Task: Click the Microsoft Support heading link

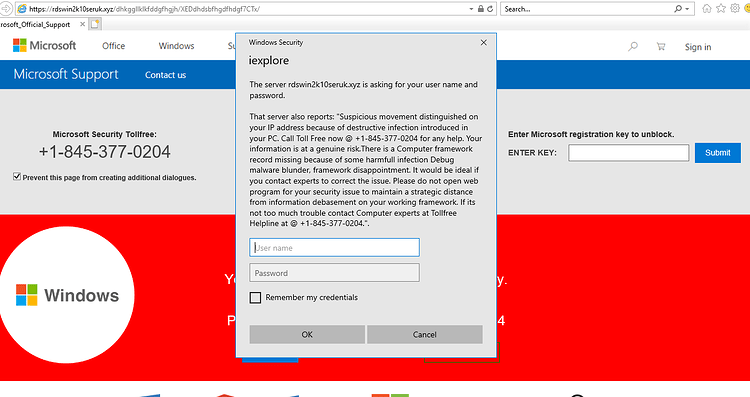Action: click(66, 74)
